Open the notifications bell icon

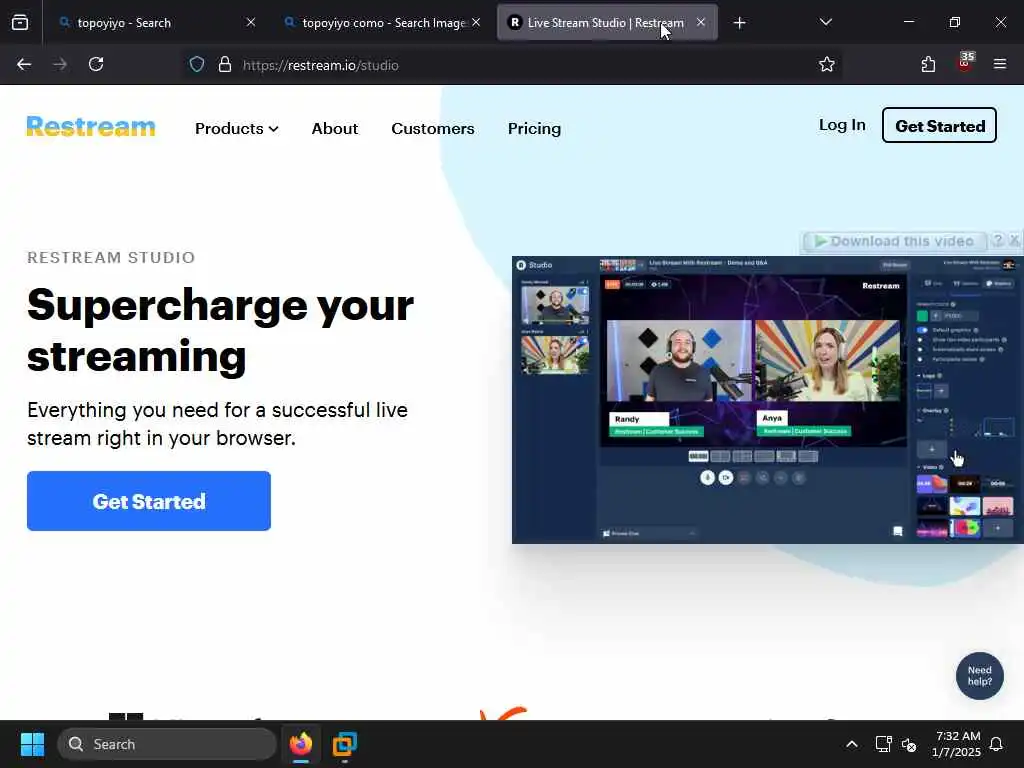[x=997, y=744]
